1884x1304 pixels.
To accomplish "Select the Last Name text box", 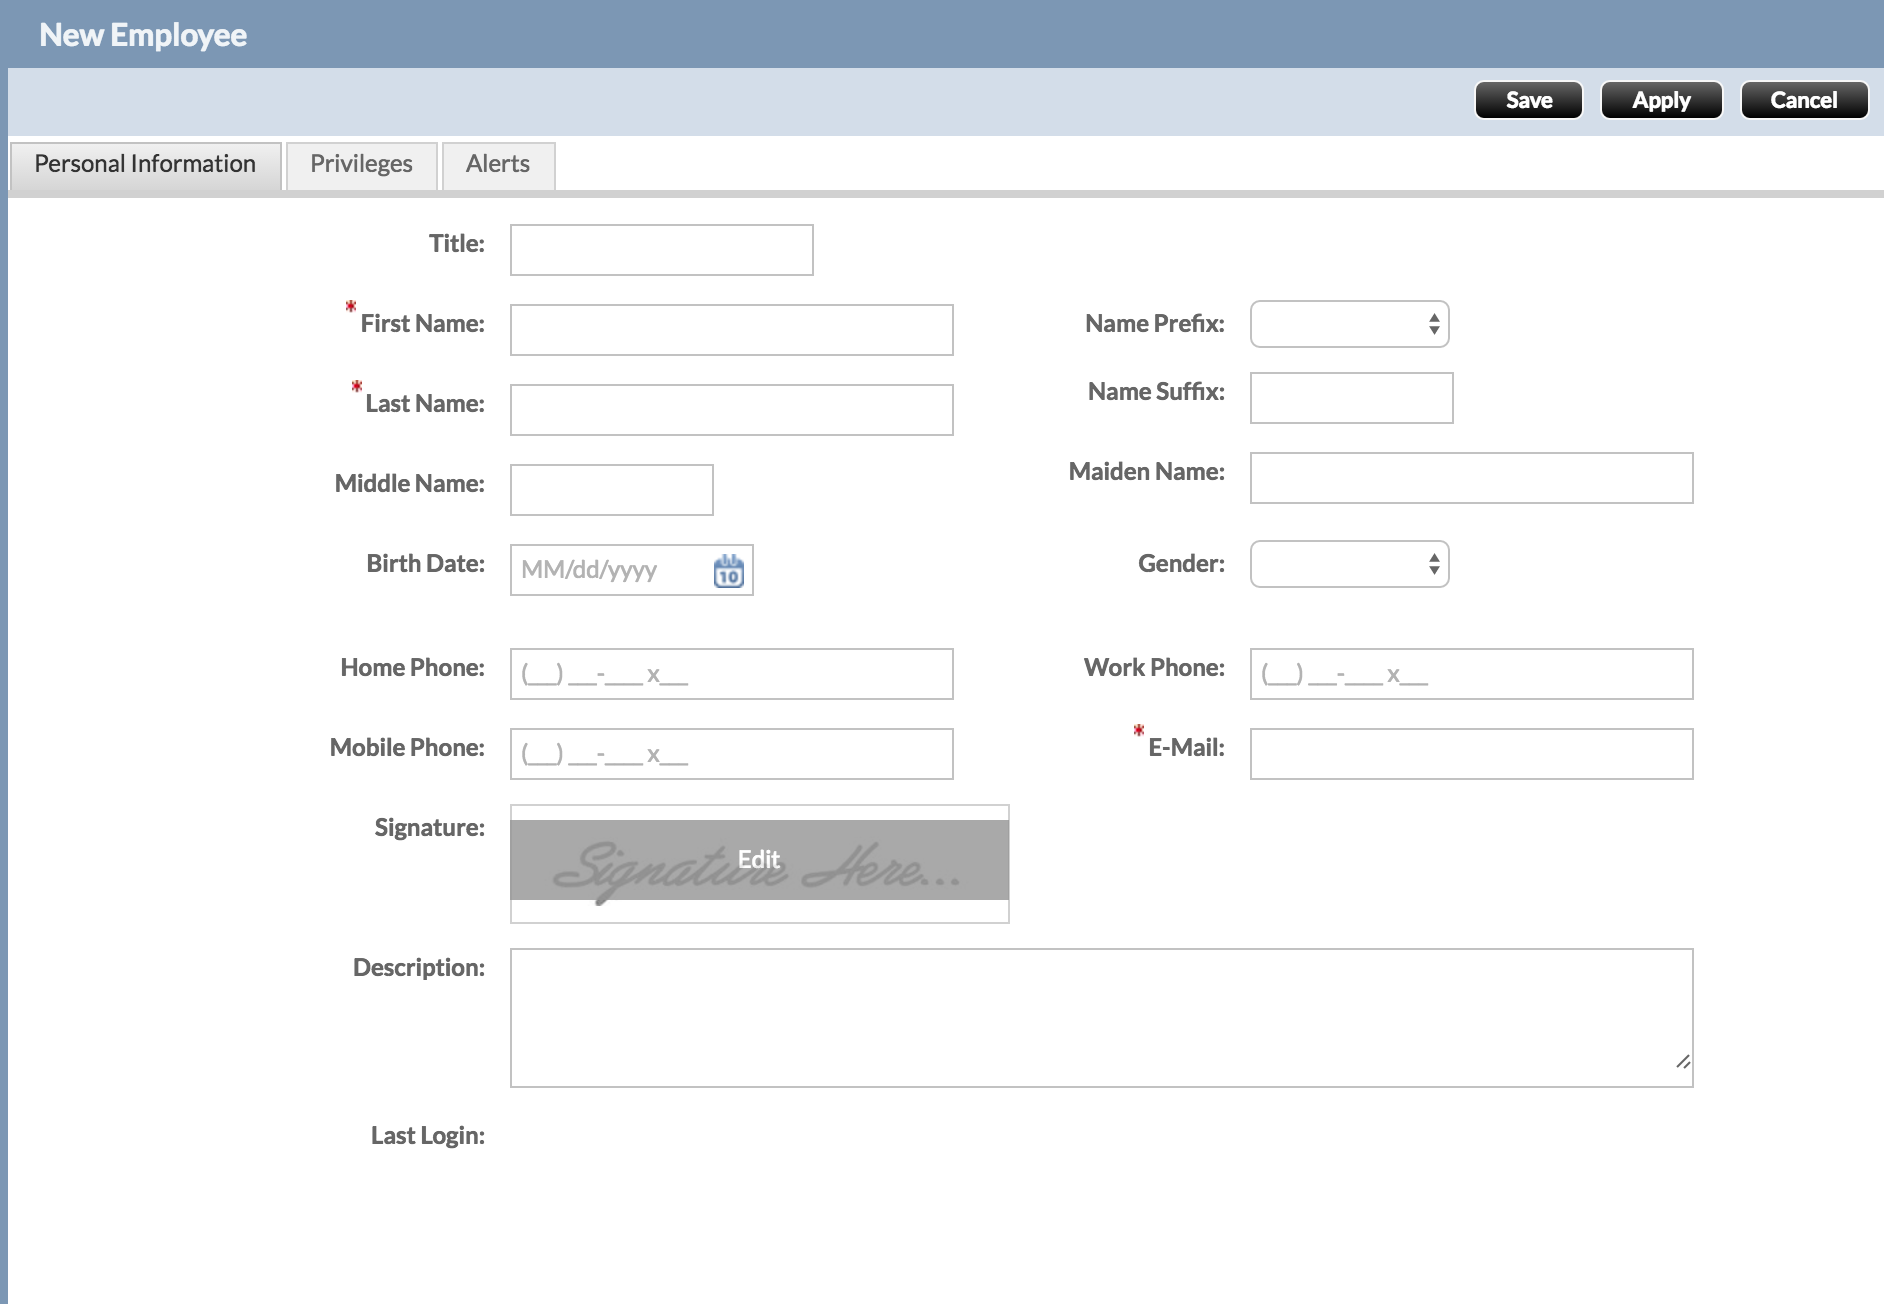I will (731, 410).
